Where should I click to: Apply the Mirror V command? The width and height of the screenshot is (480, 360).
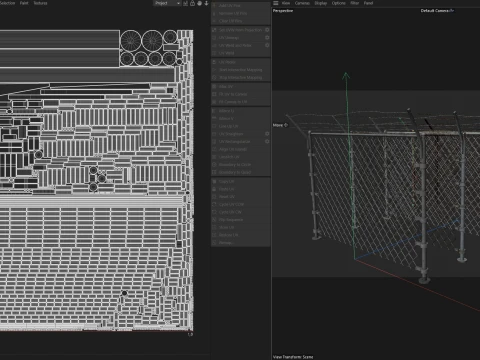click(x=240, y=119)
